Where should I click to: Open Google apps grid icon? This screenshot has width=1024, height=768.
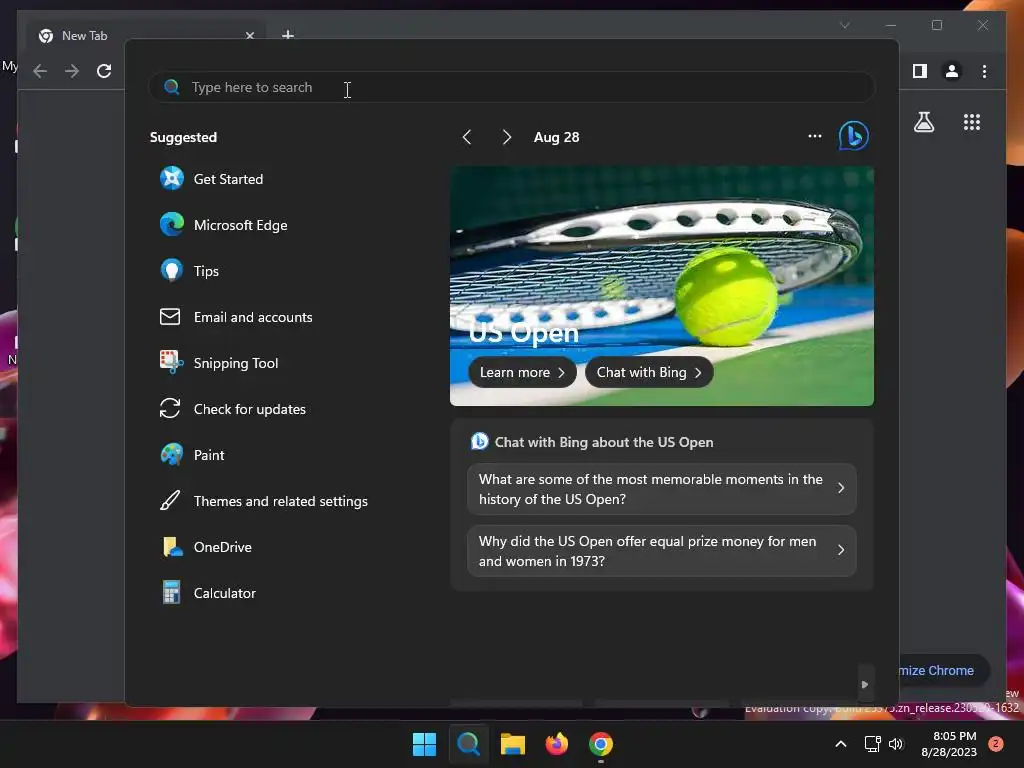click(972, 121)
